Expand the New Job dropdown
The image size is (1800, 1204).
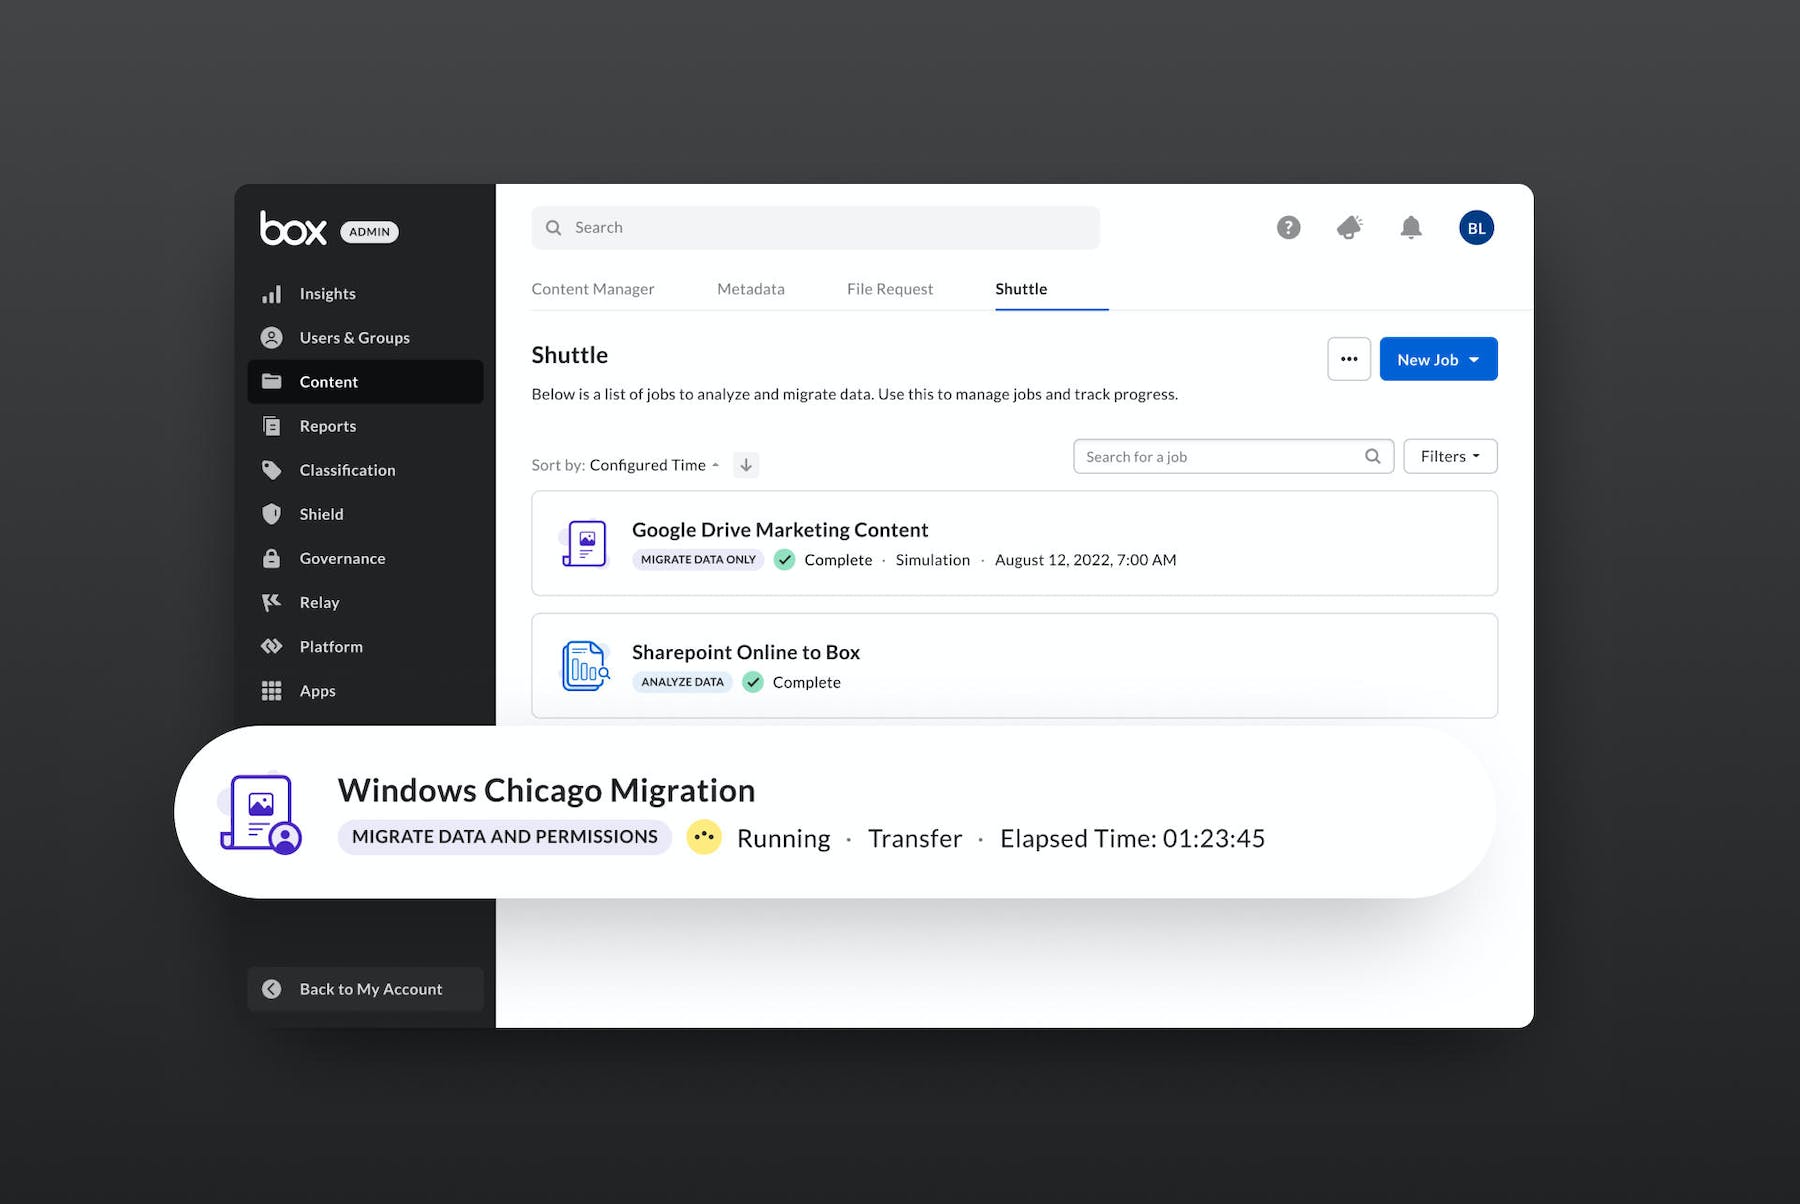coord(1438,360)
